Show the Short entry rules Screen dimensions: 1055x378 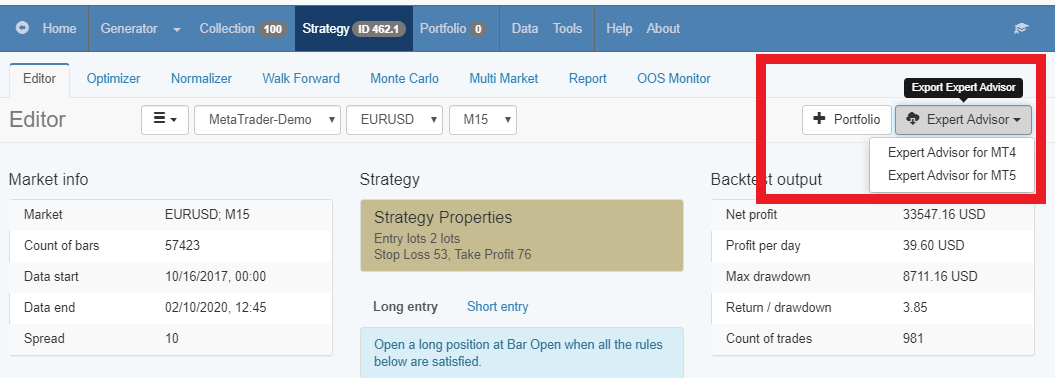pyautogui.click(x=498, y=307)
